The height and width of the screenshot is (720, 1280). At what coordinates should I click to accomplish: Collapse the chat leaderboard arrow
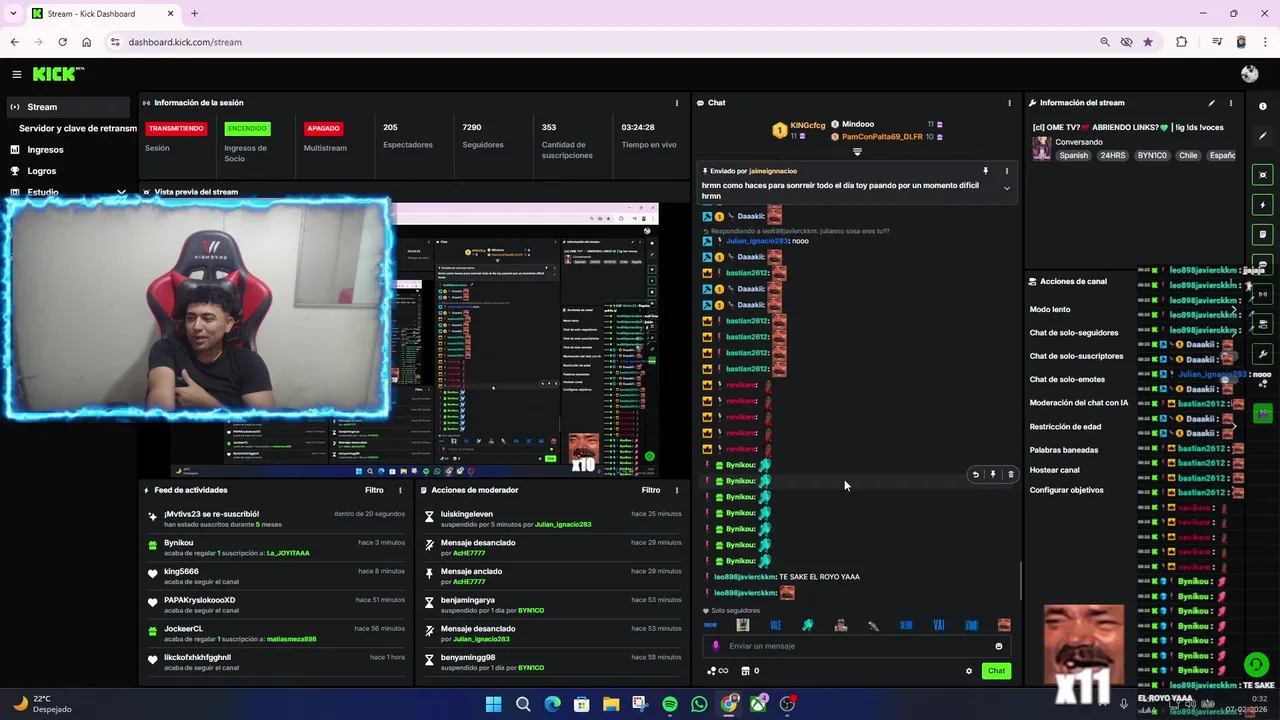[857, 152]
